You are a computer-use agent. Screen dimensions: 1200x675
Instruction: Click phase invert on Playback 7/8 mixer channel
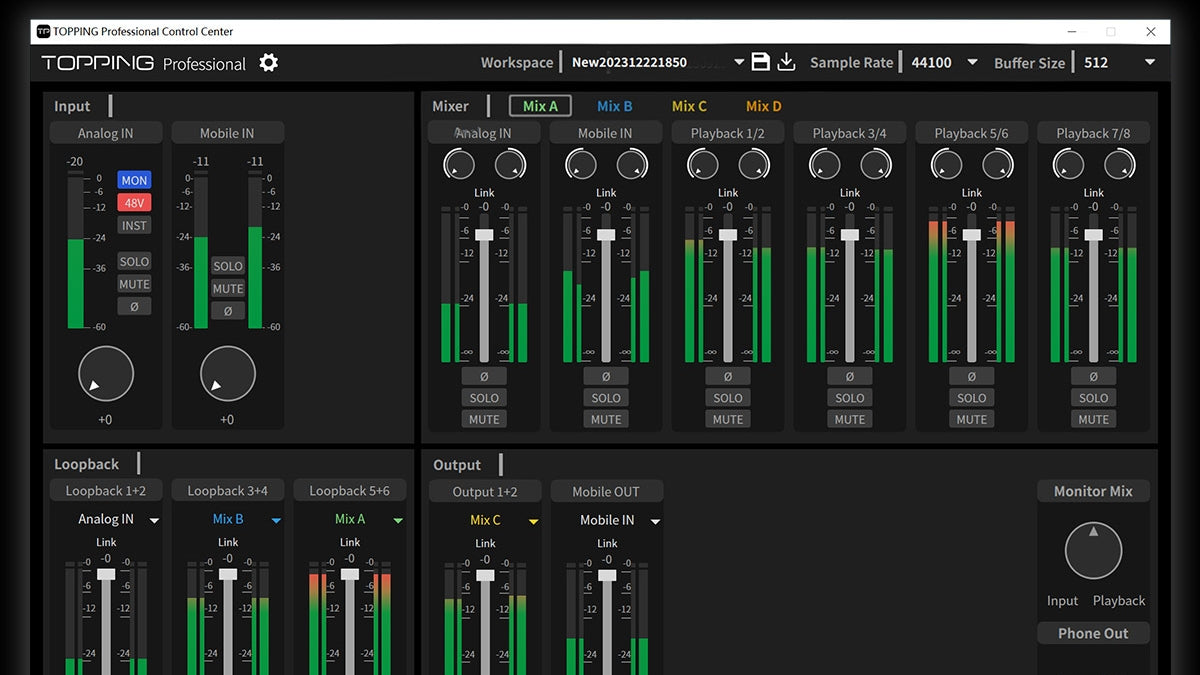pyautogui.click(x=1093, y=376)
